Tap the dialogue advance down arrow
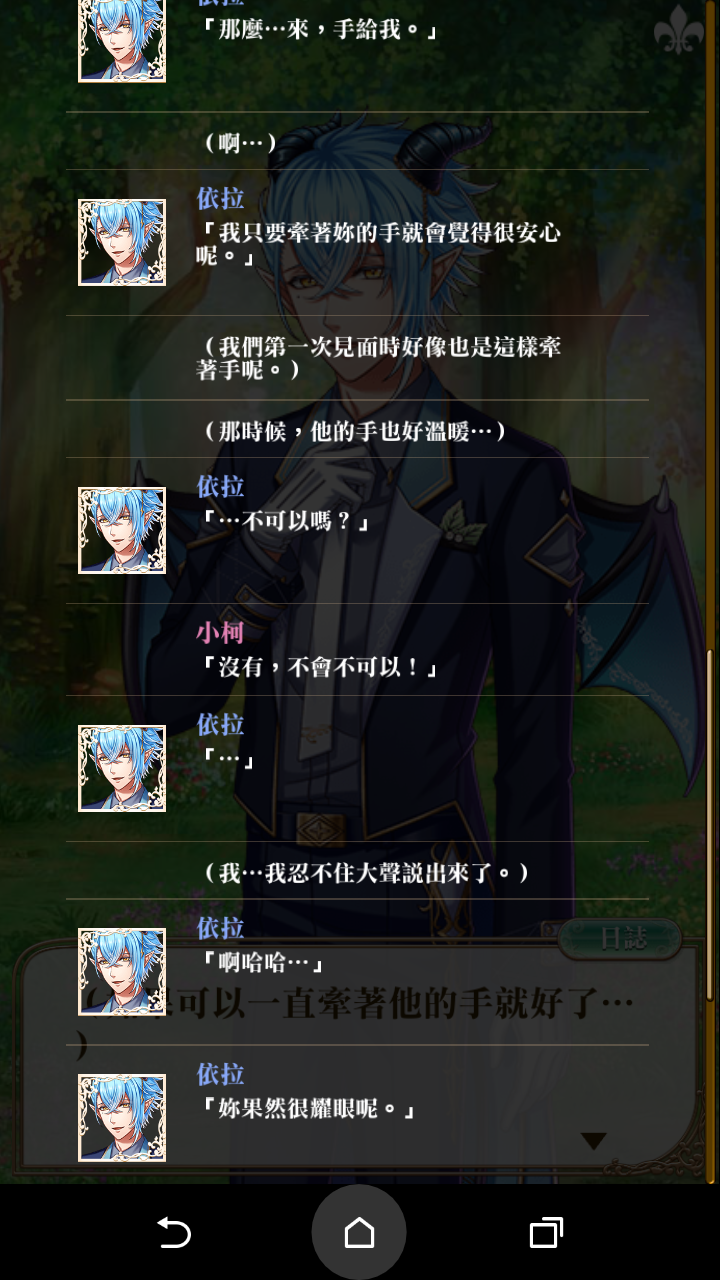The width and height of the screenshot is (720, 1280). point(594,1141)
